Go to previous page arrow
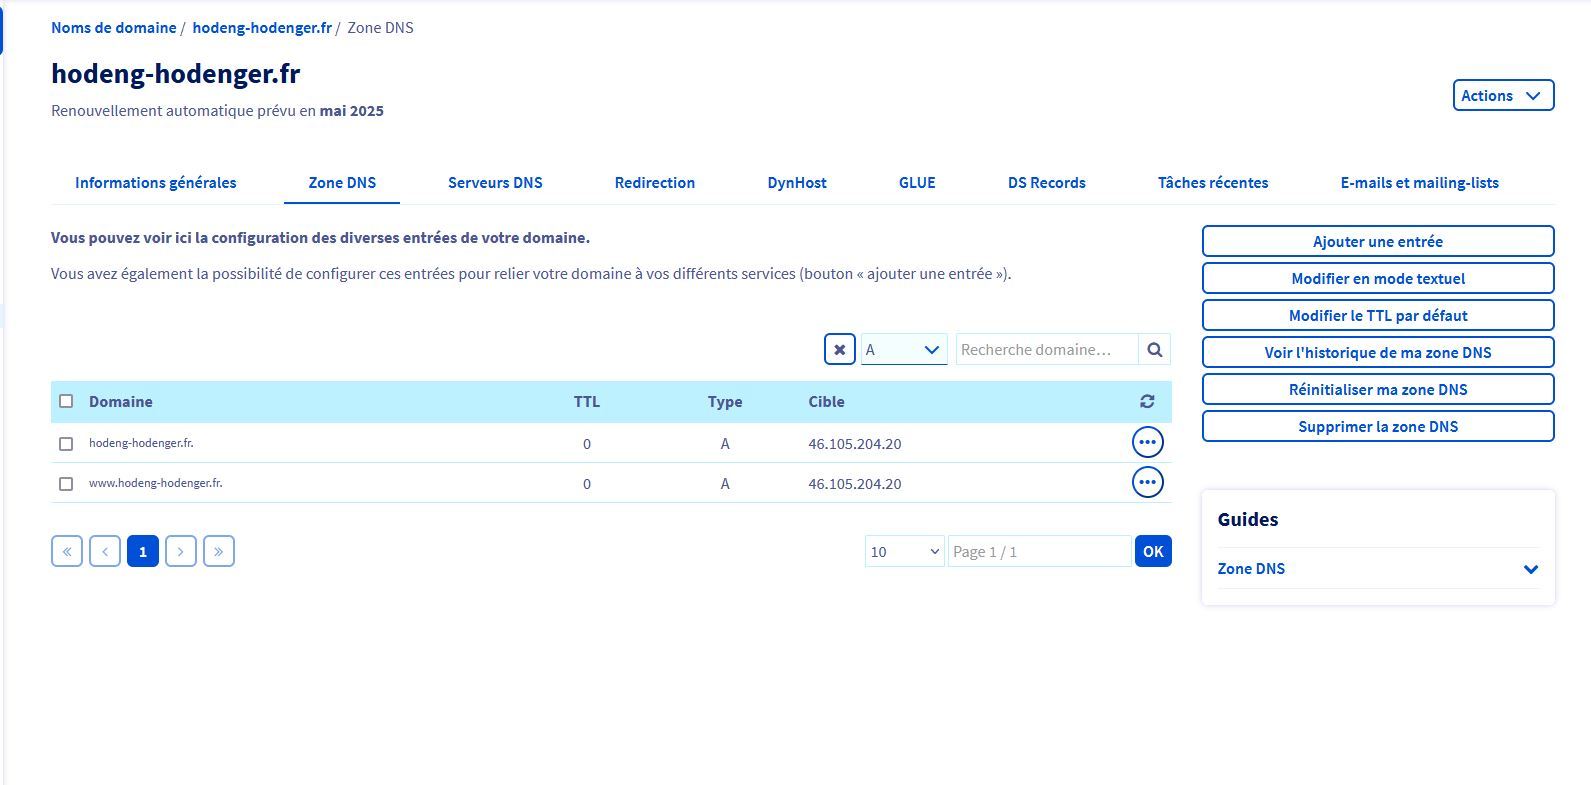The image size is (1591, 785). [105, 551]
